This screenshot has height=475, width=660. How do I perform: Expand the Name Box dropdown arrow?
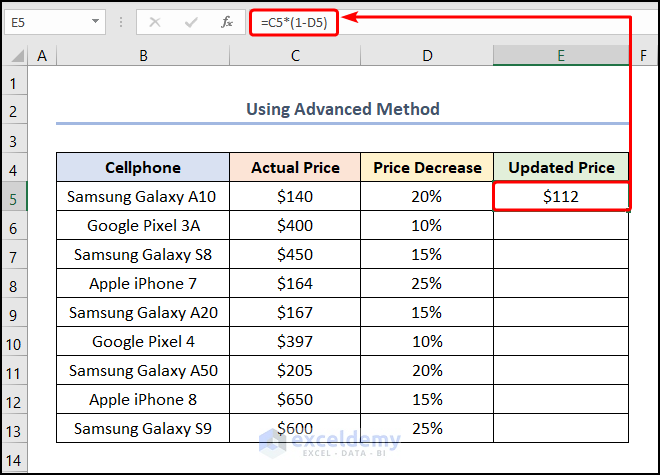coord(95,21)
